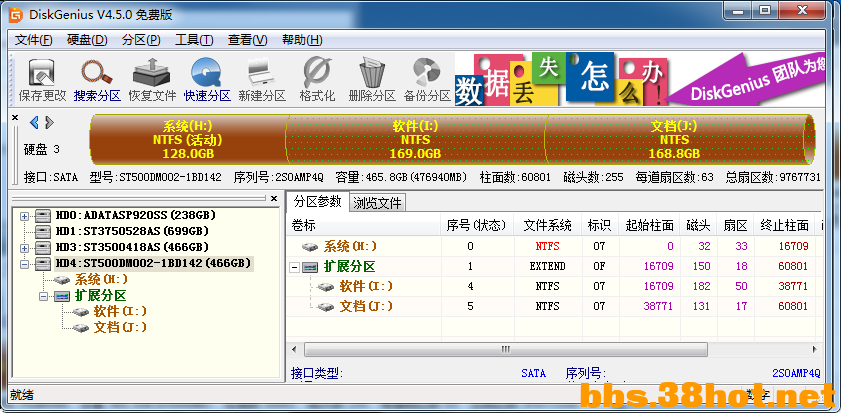Expand the HD3 ST3500418AS tree node
Viewport: 841px width, 413px height.
pyautogui.click(x=24, y=248)
